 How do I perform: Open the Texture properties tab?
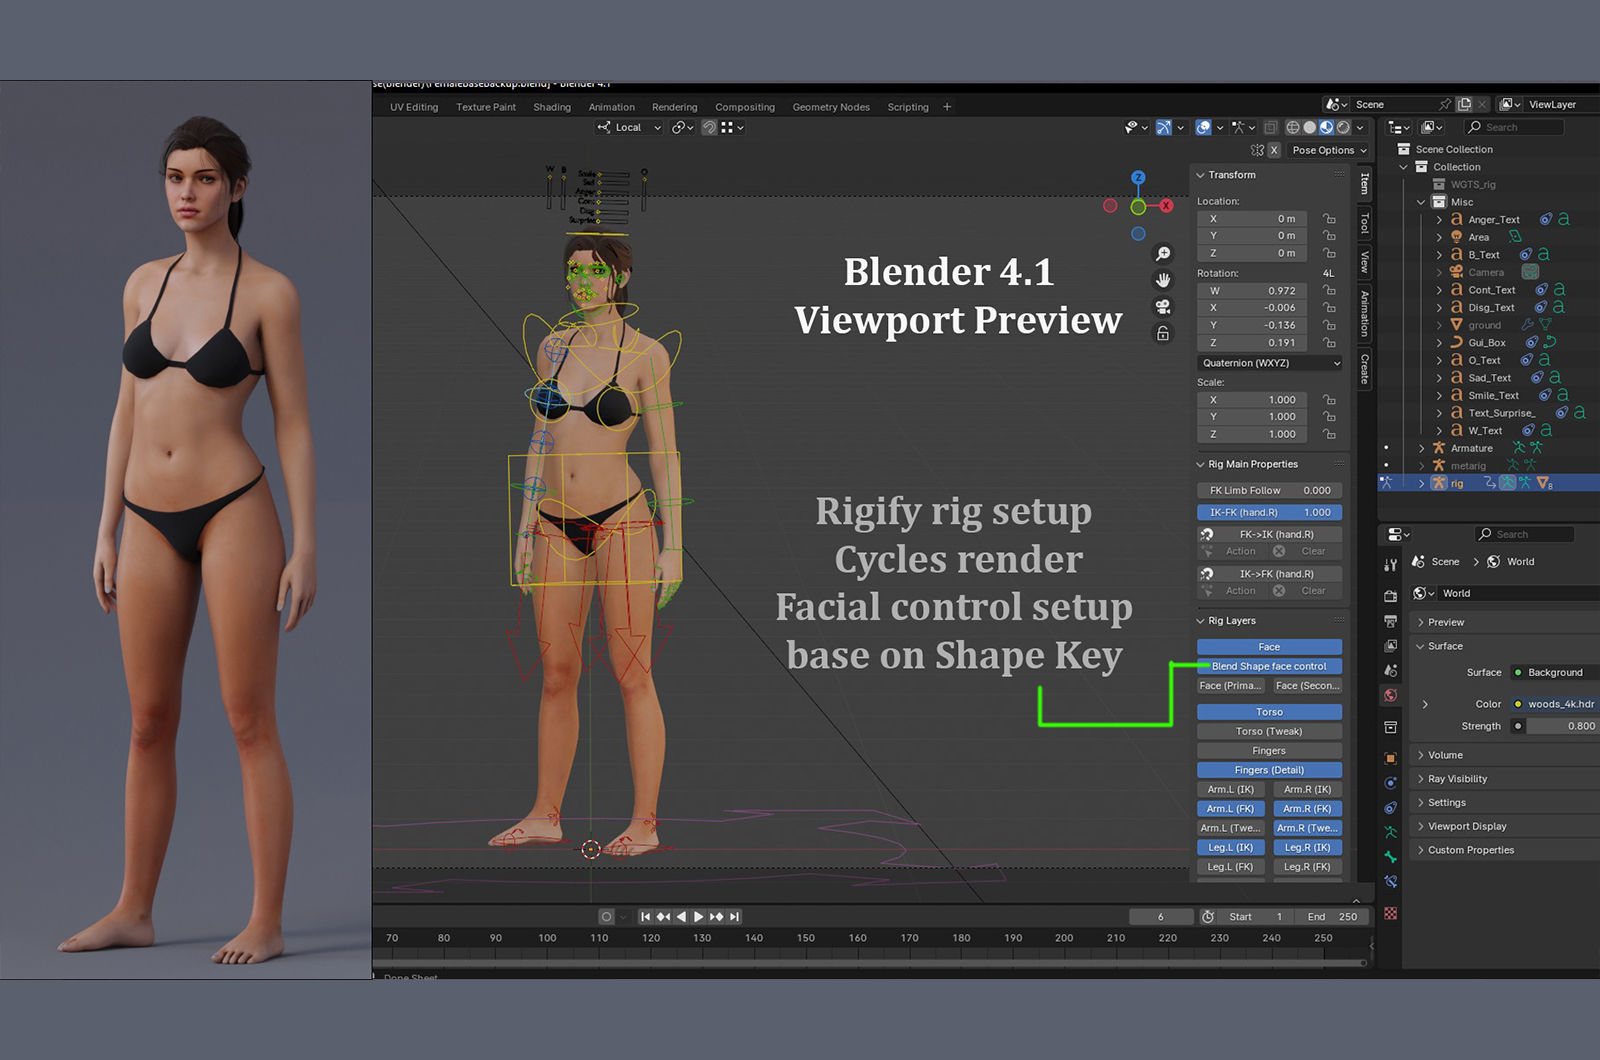tap(1391, 914)
